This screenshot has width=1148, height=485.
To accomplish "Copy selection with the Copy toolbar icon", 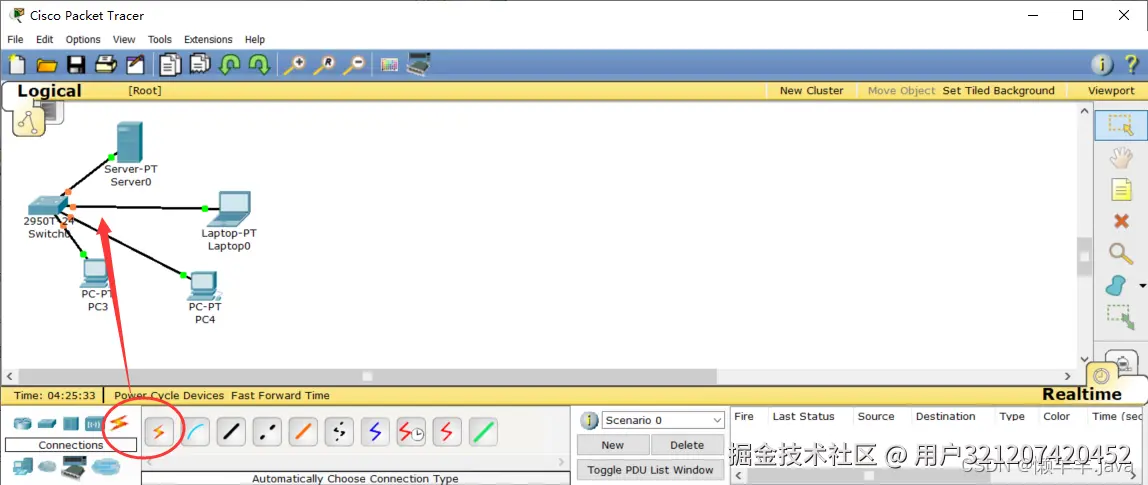I will (171, 65).
